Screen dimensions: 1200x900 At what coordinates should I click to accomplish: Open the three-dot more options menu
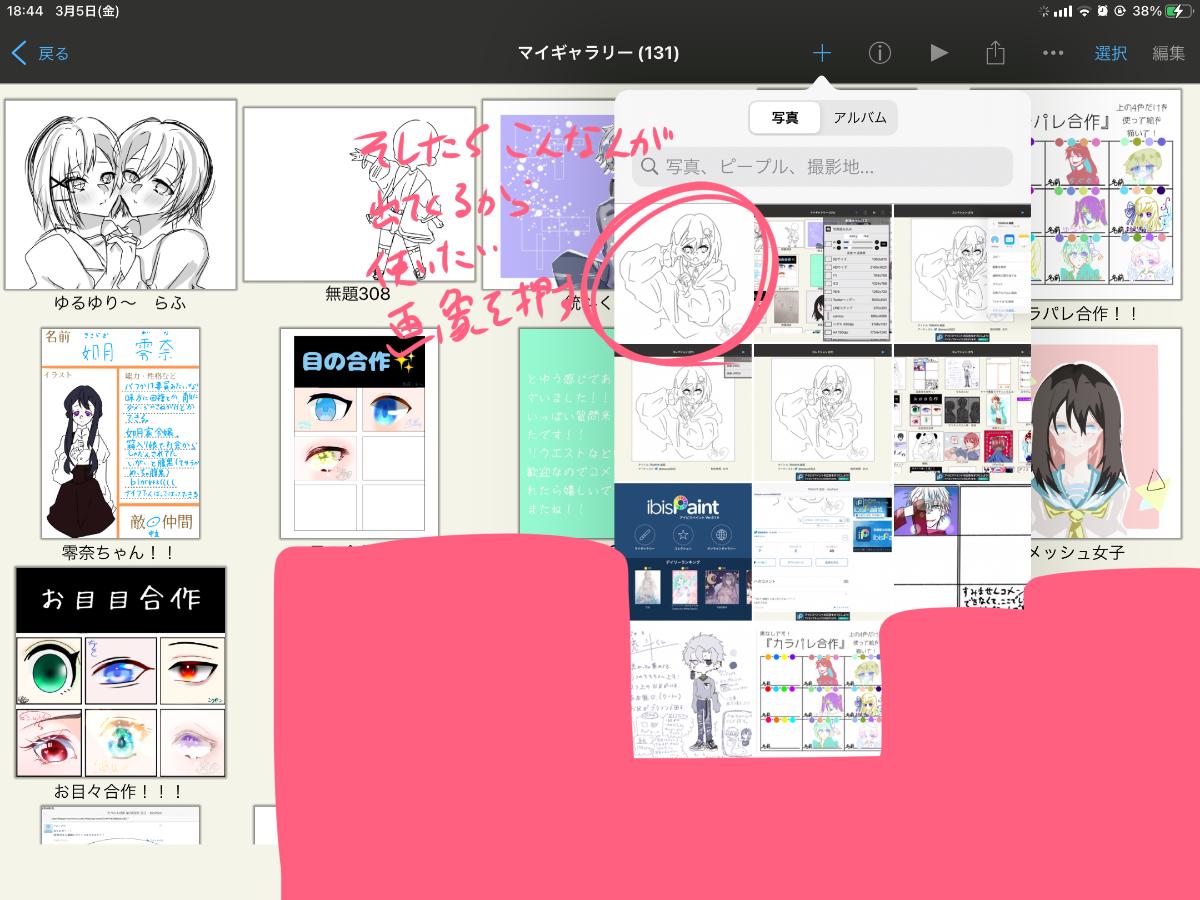click(x=1053, y=53)
